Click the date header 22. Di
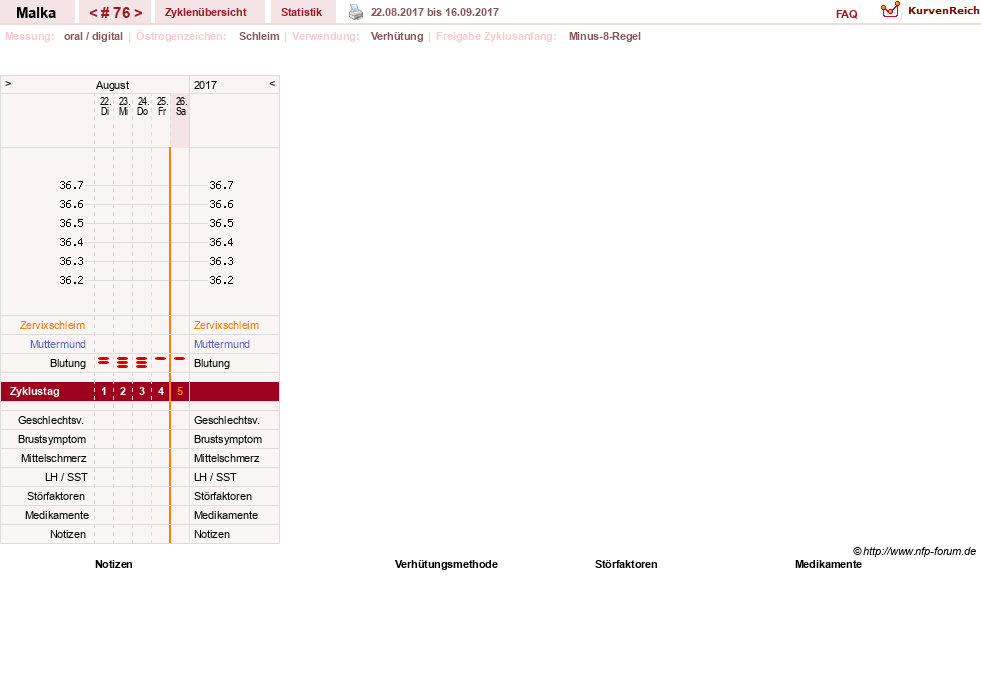 point(105,106)
